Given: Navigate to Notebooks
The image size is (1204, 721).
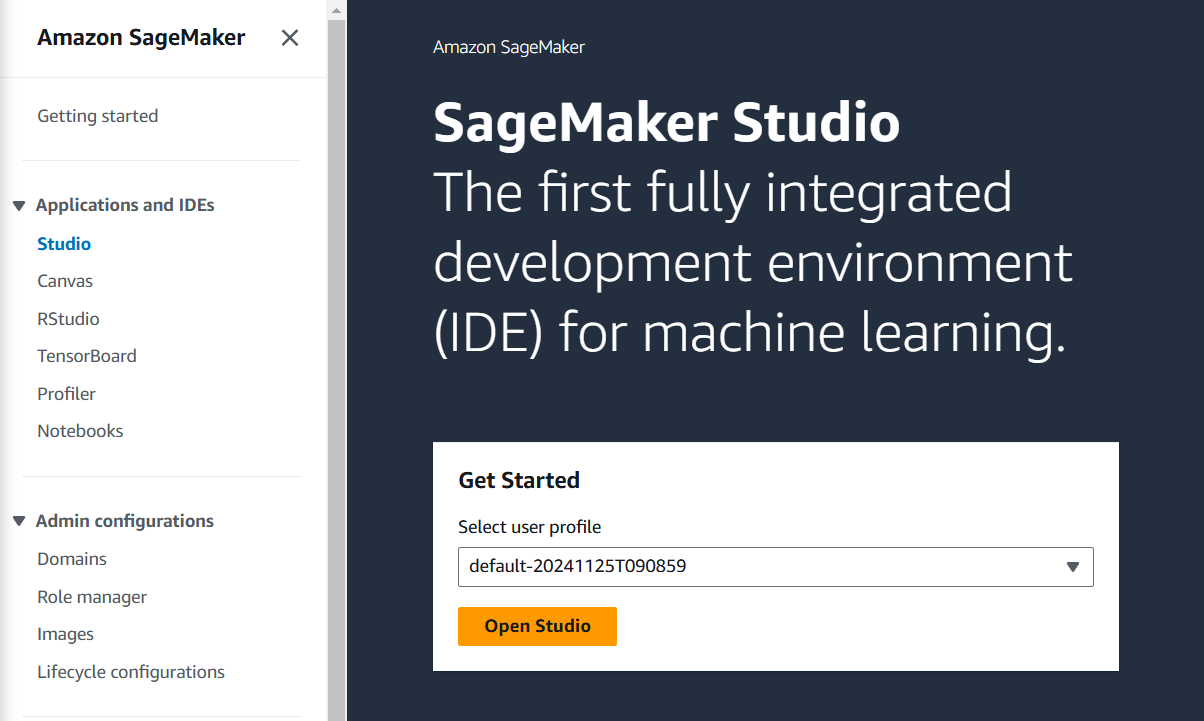Looking at the screenshot, I should pyautogui.click(x=80, y=431).
